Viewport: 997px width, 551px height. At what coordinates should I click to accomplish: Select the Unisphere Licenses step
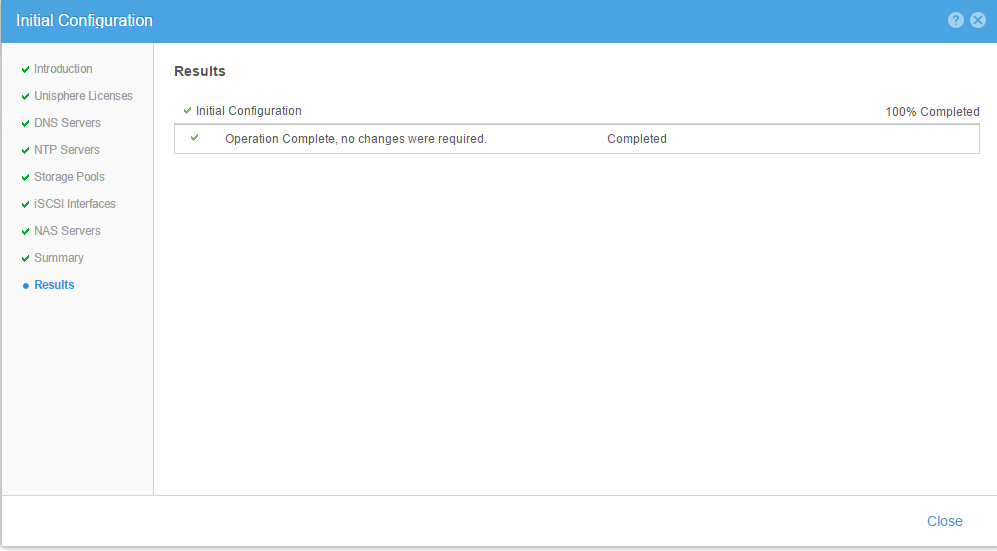coord(83,96)
